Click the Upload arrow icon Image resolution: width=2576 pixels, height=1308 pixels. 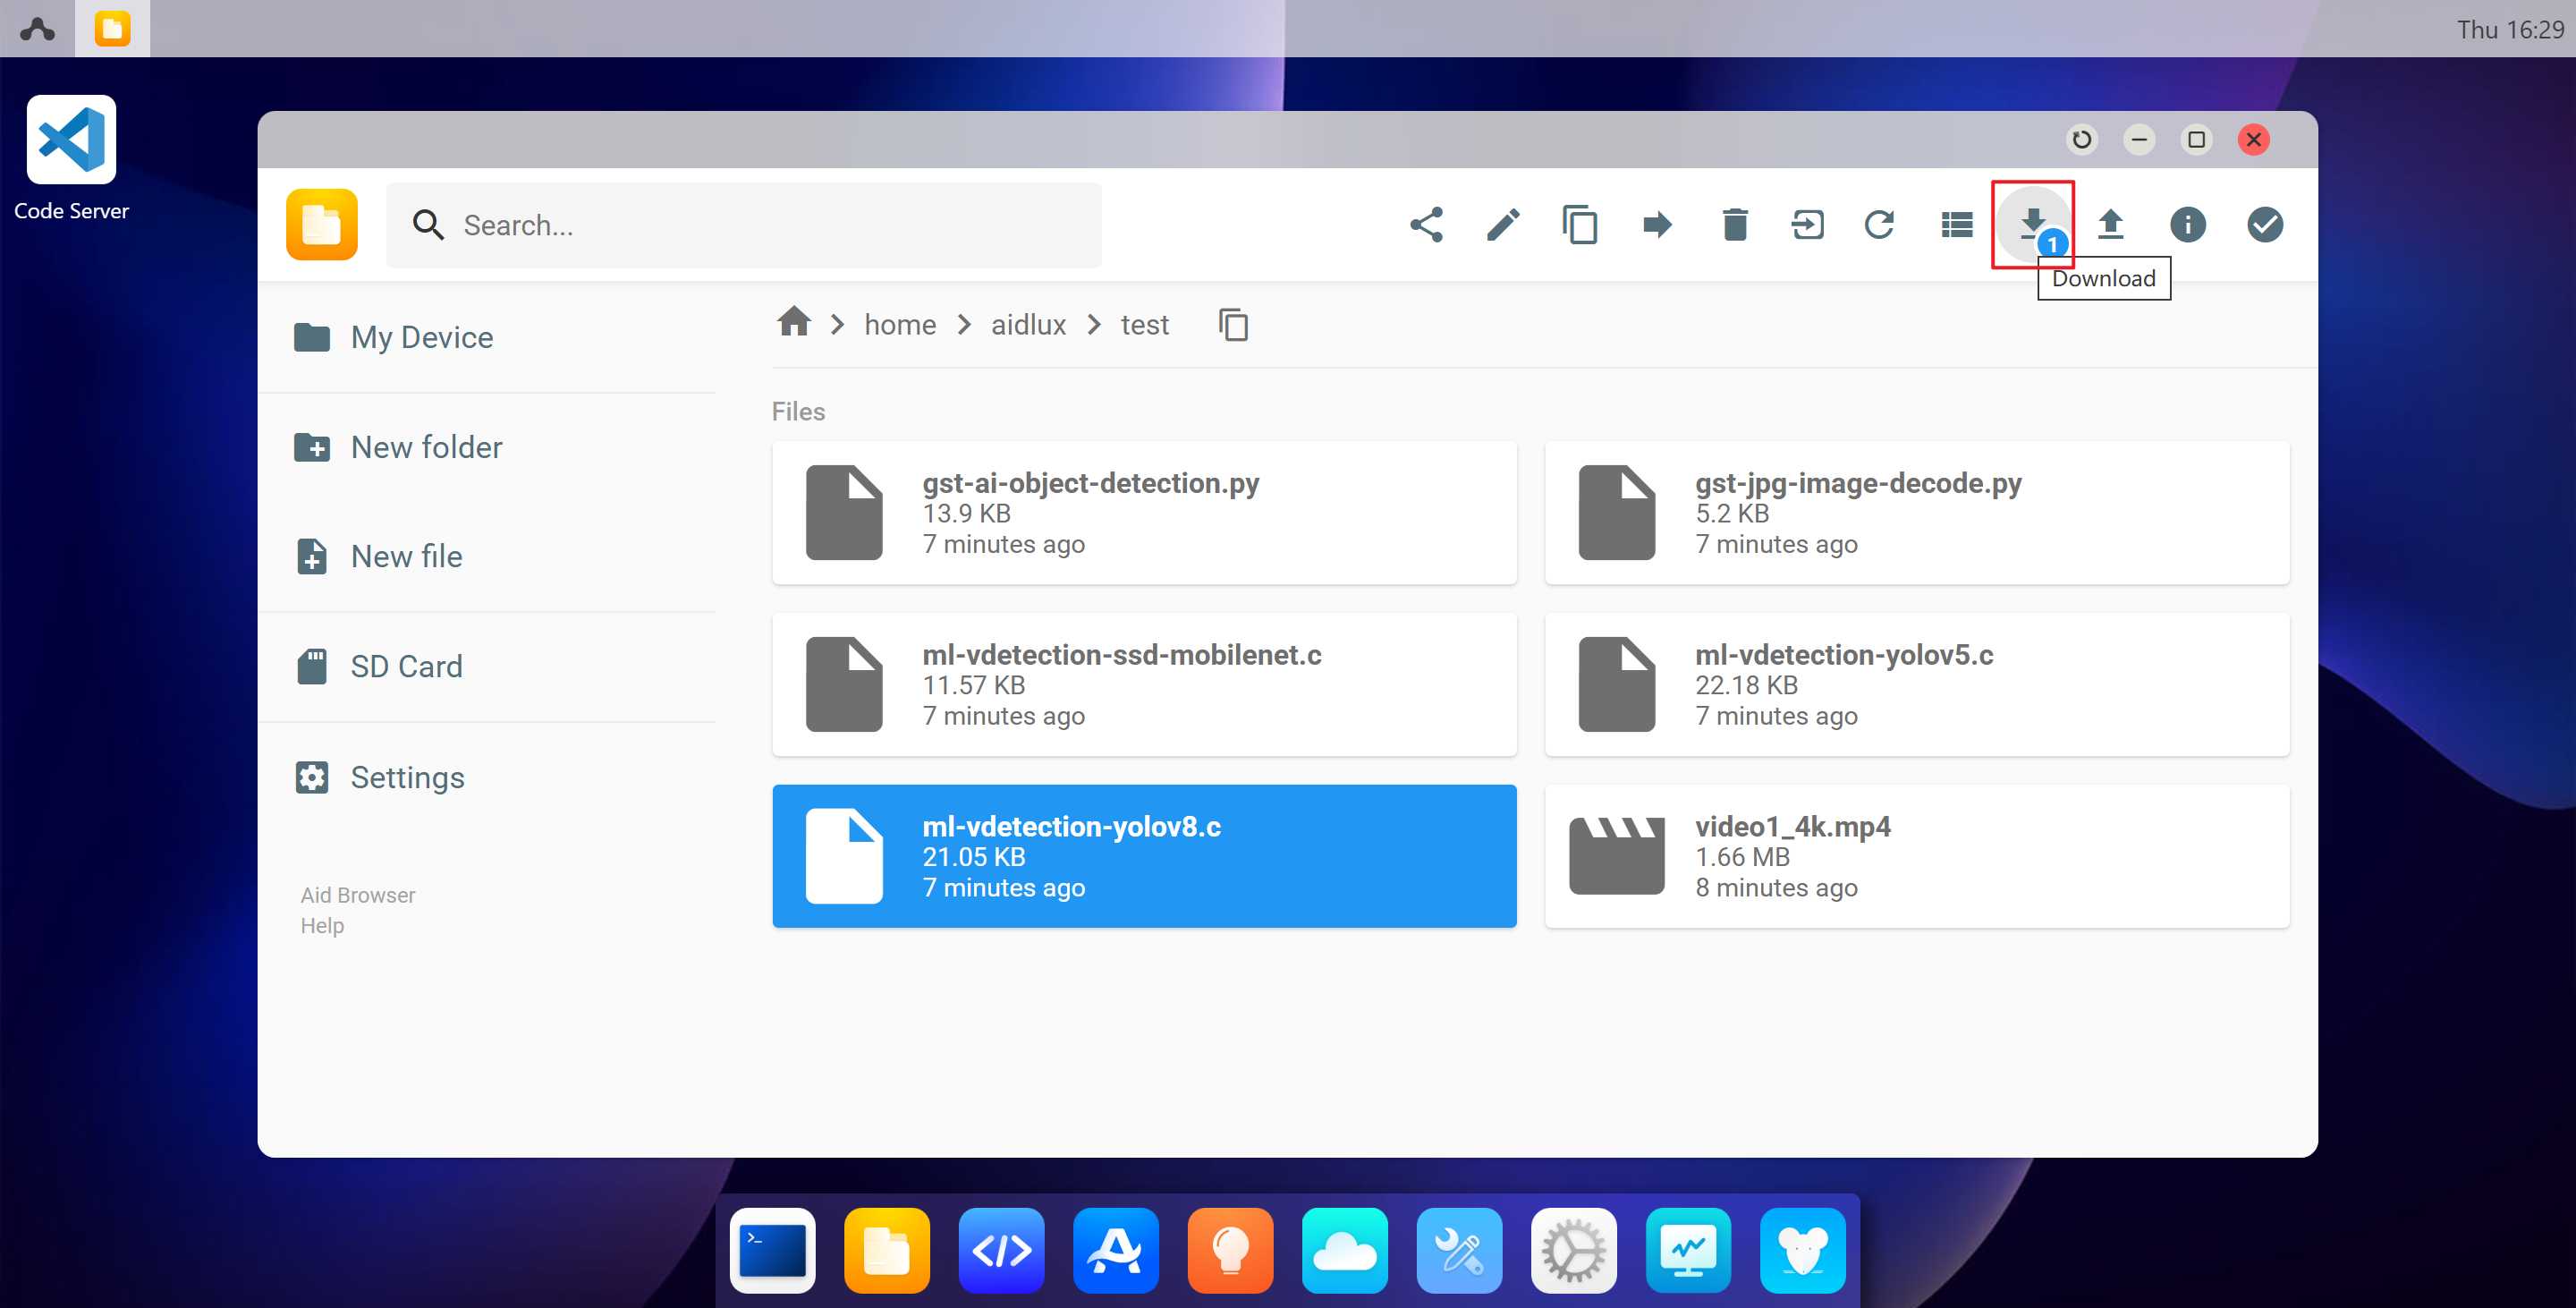pyautogui.click(x=2110, y=225)
